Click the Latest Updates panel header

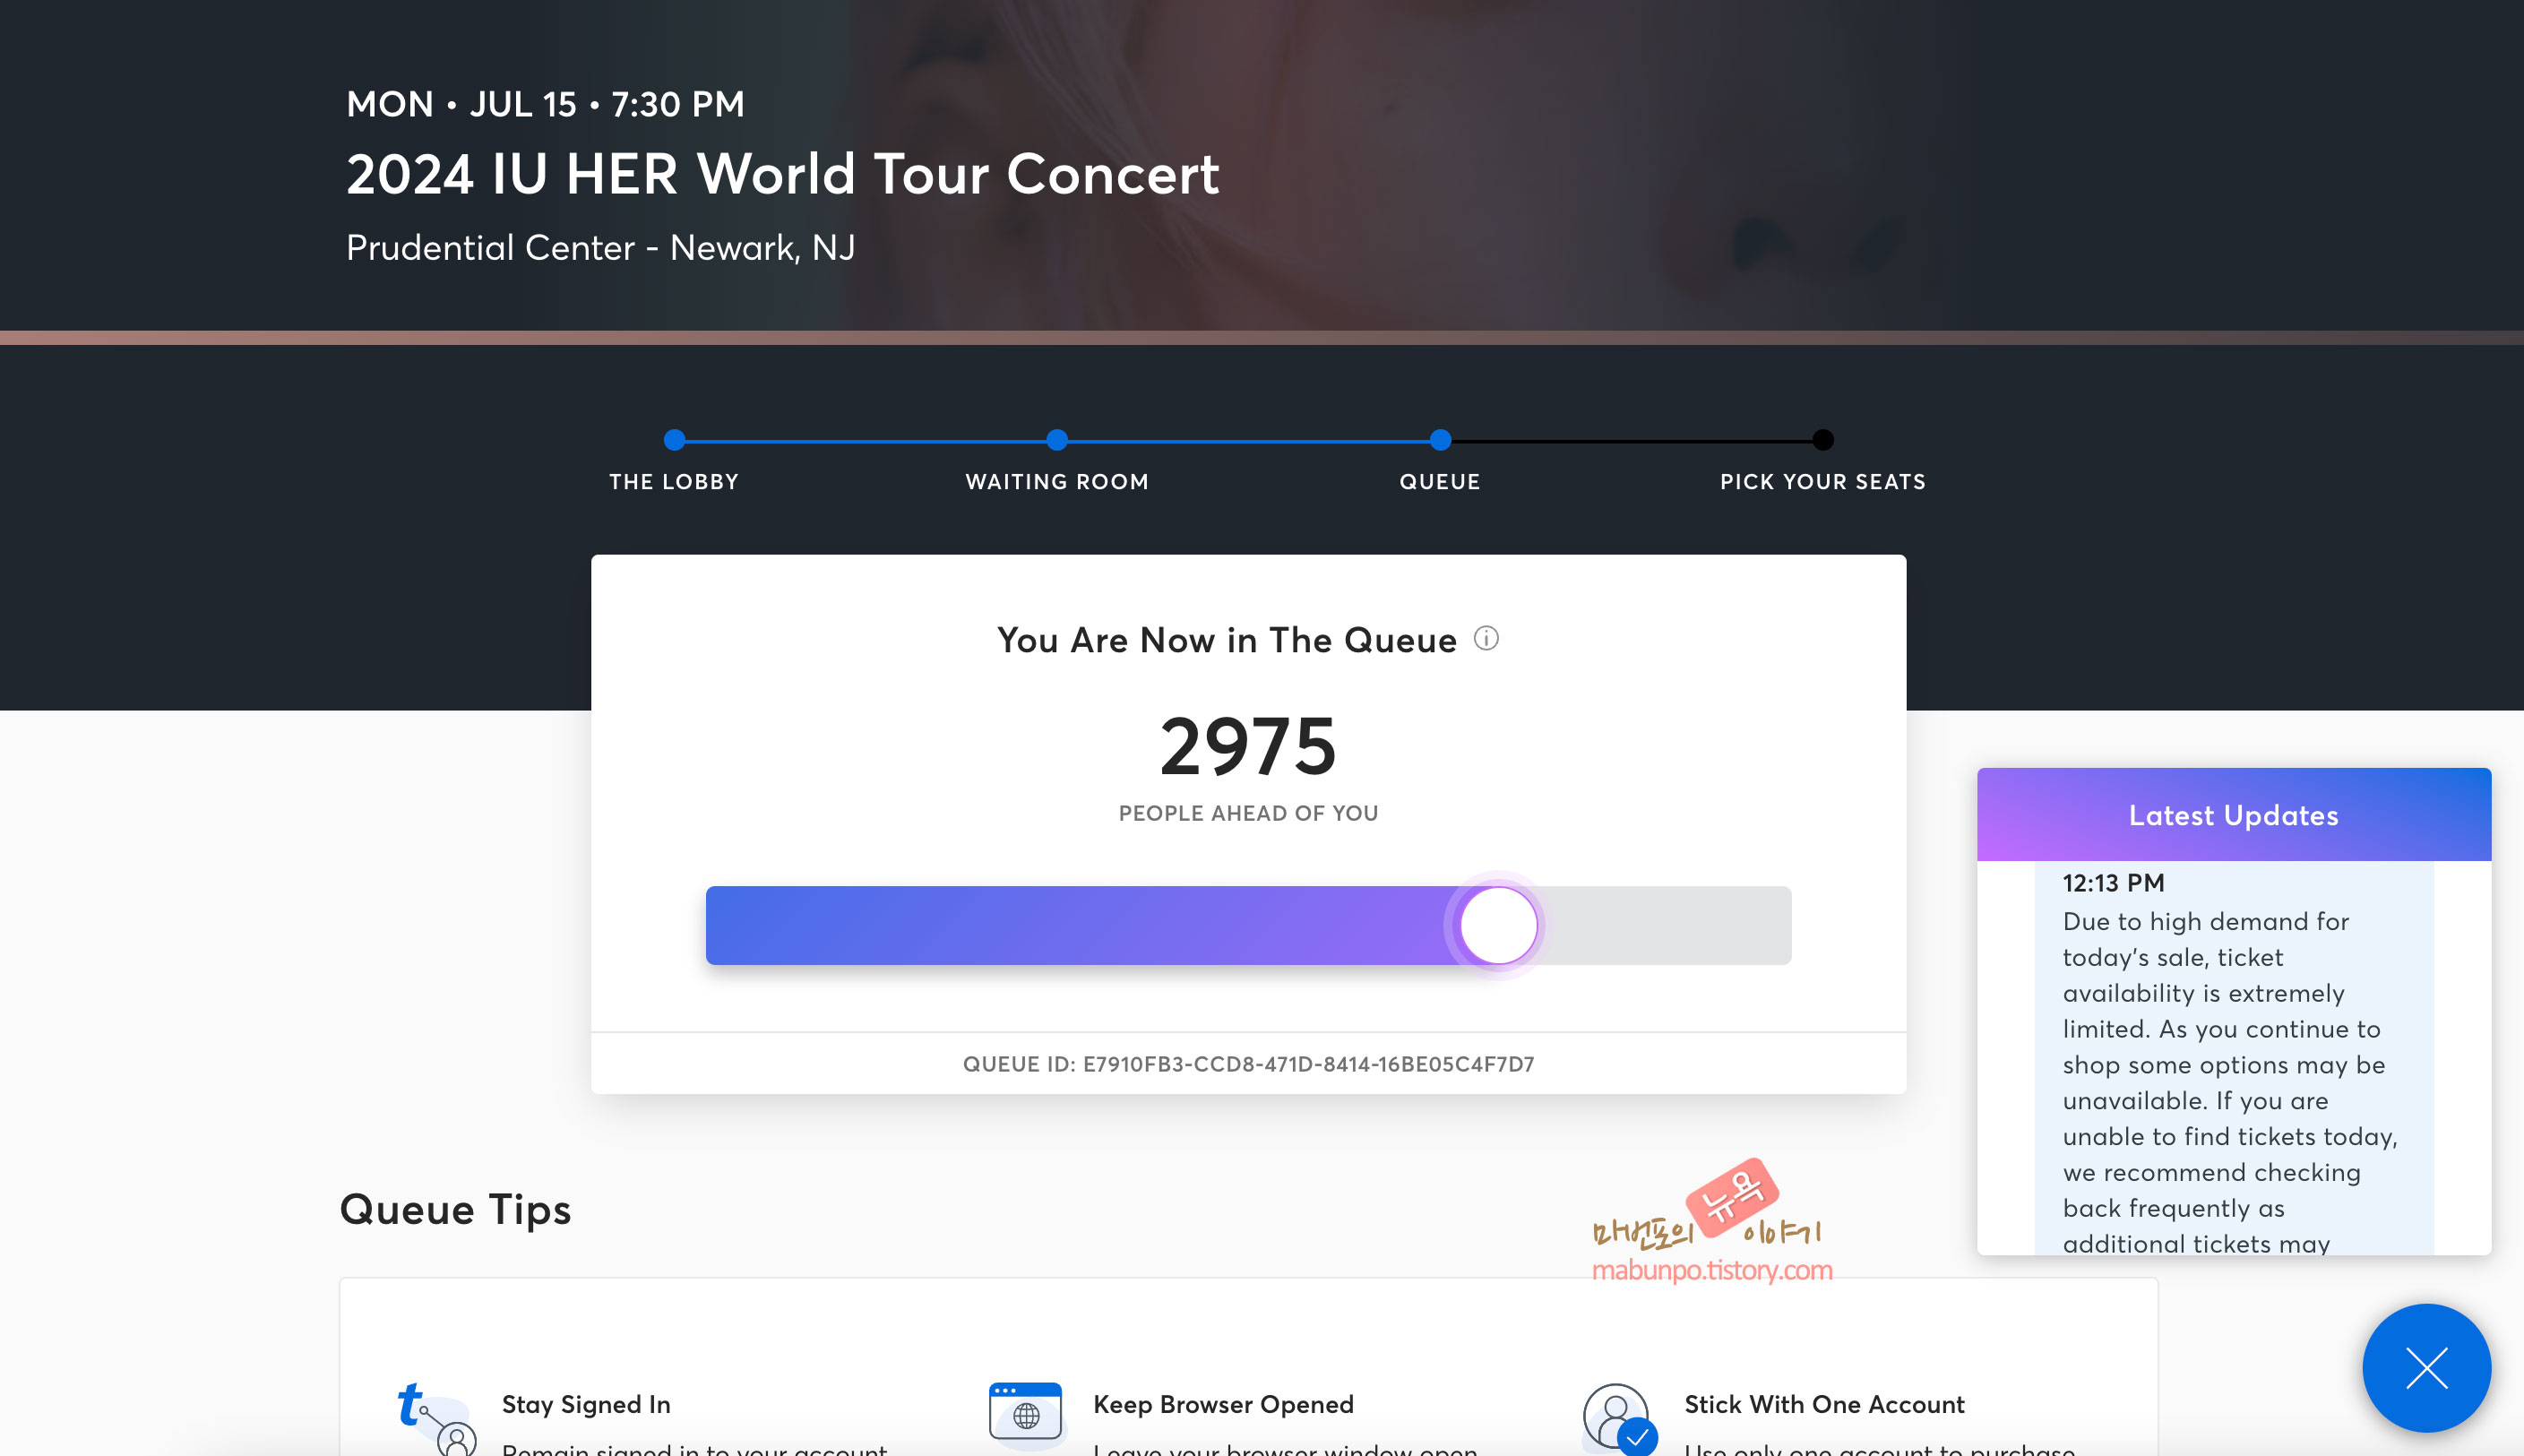(2234, 814)
